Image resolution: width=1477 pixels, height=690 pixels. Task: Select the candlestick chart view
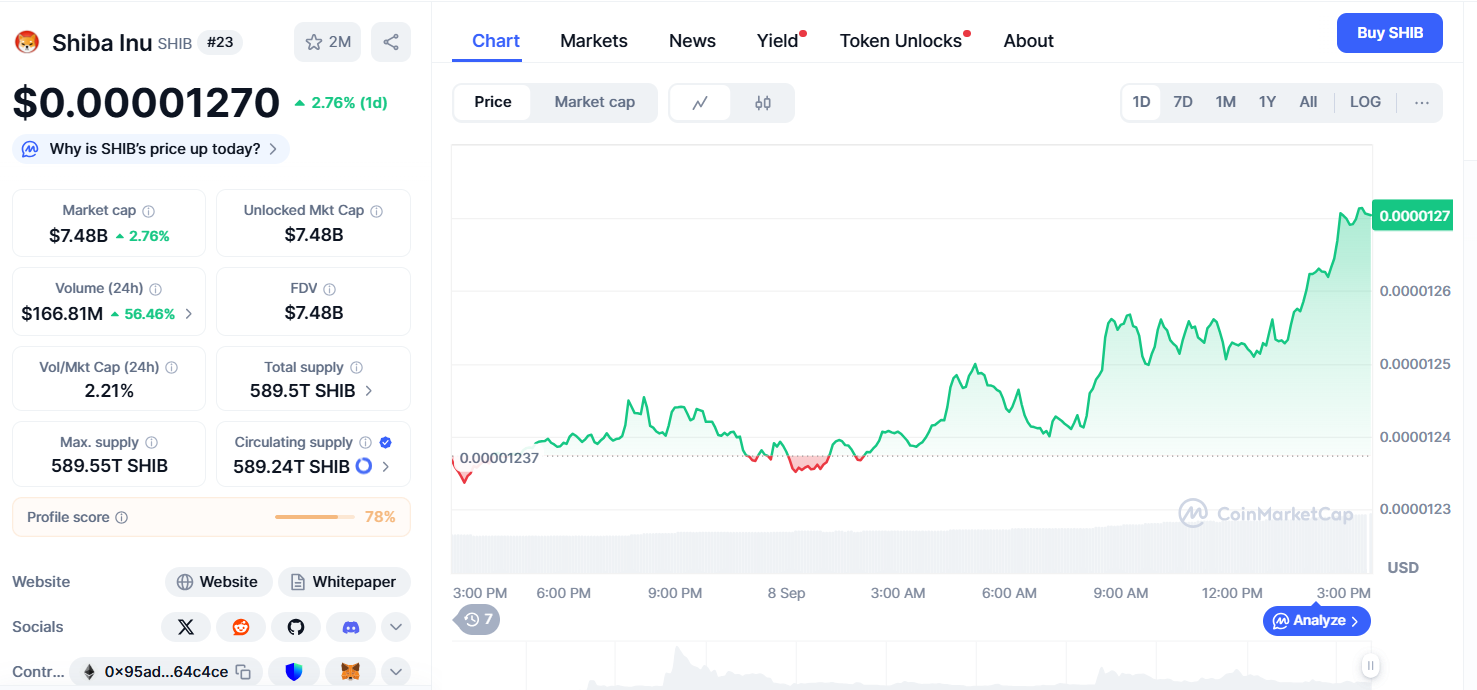763,103
